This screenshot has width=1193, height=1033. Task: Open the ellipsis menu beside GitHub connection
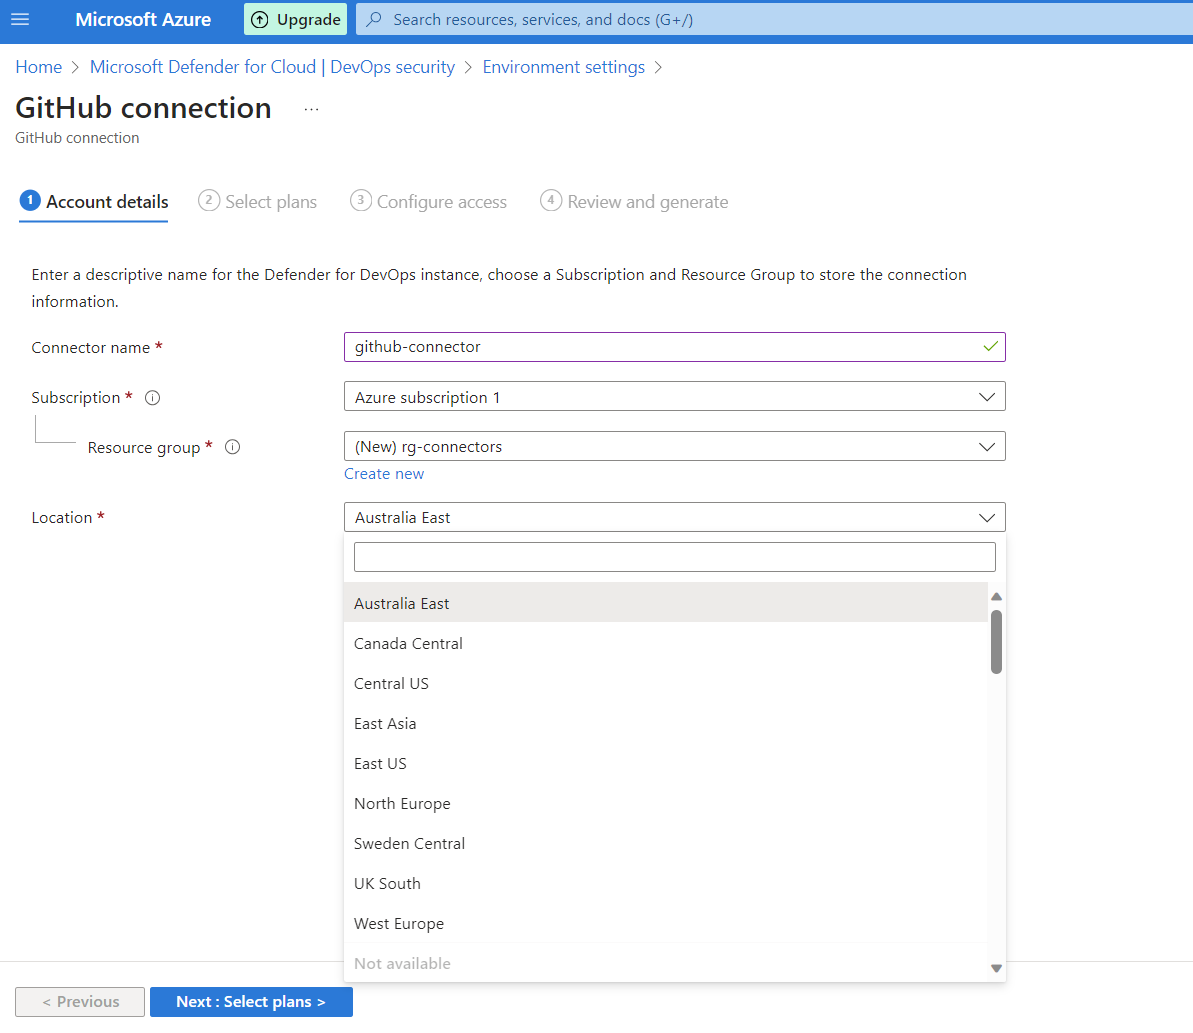pos(311,109)
